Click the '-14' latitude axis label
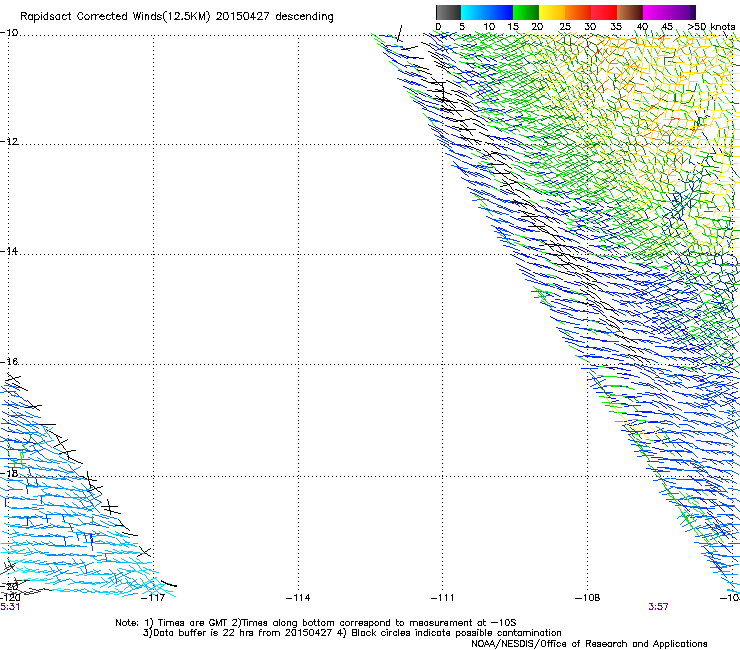740x650 pixels. click(9, 251)
